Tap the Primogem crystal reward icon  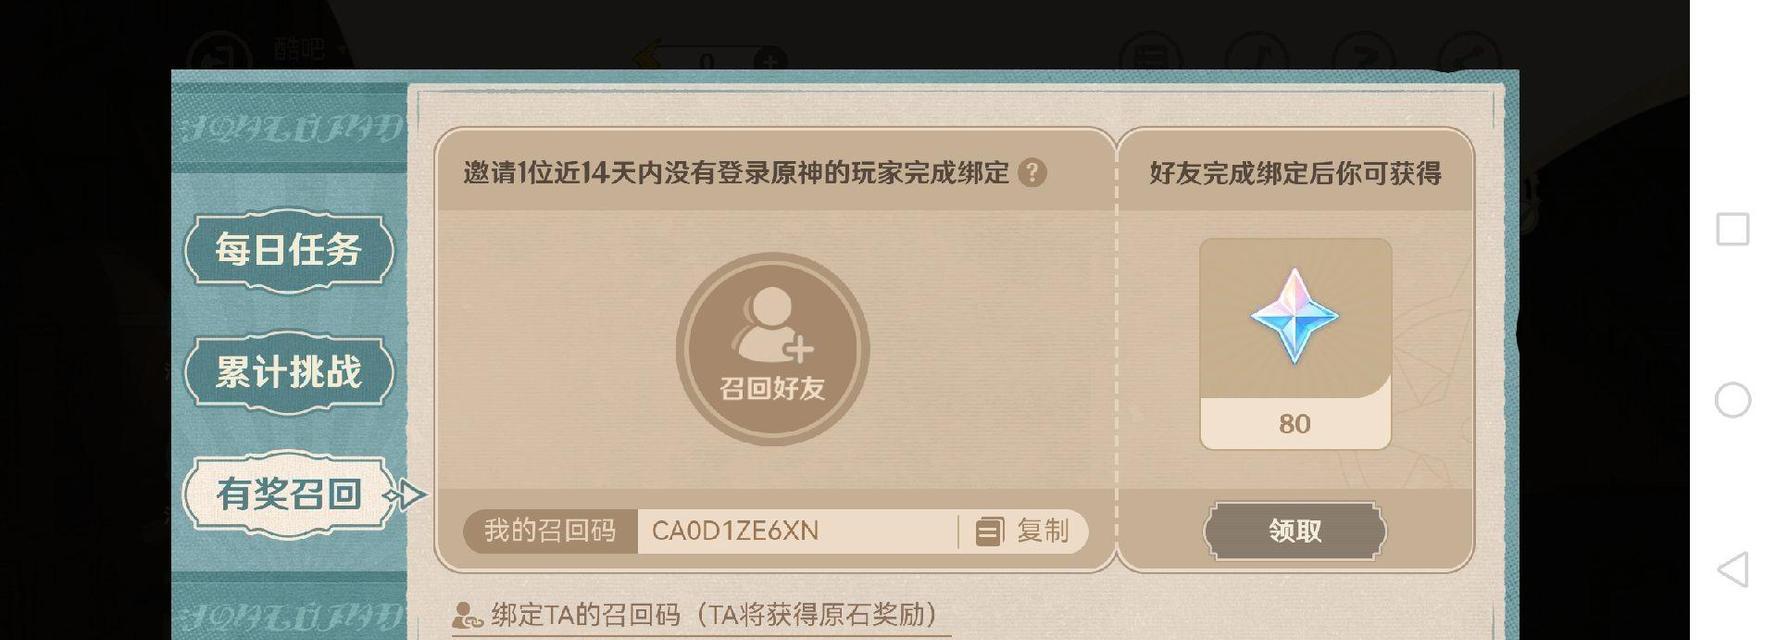pyautogui.click(x=1294, y=316)
